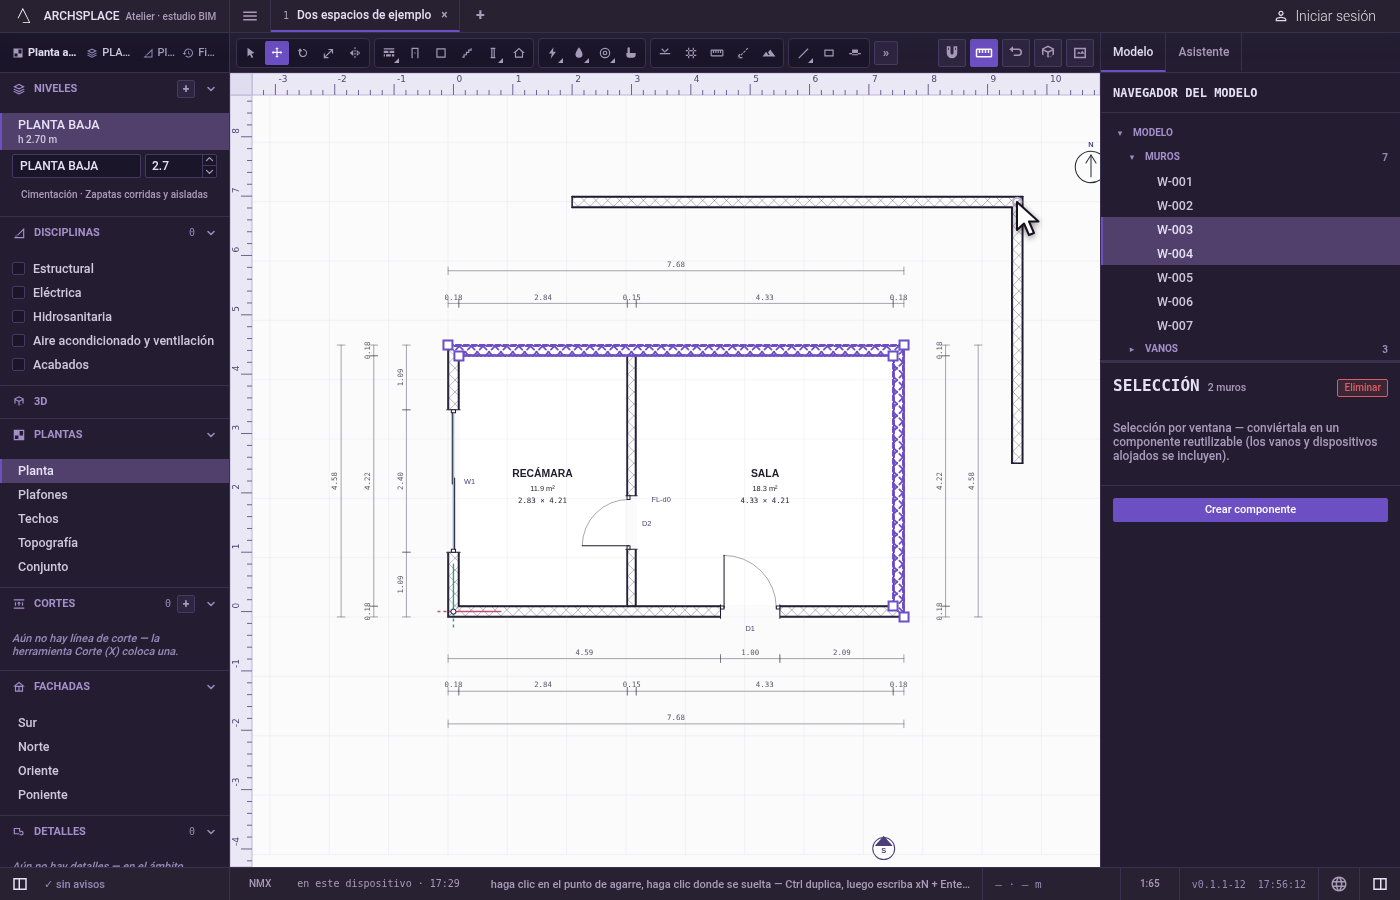Screen dimensions: 1400x900
Task: Collapse the MUROS tree node
Action: click(x=1132, y=157)
